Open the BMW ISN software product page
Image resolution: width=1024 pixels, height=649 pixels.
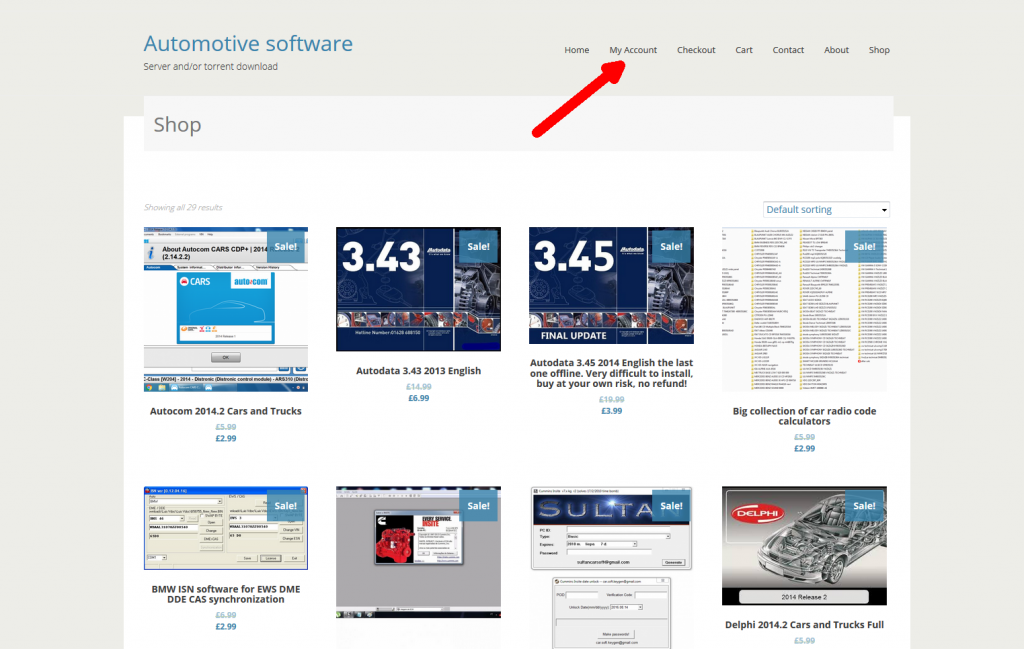point(226,593)
